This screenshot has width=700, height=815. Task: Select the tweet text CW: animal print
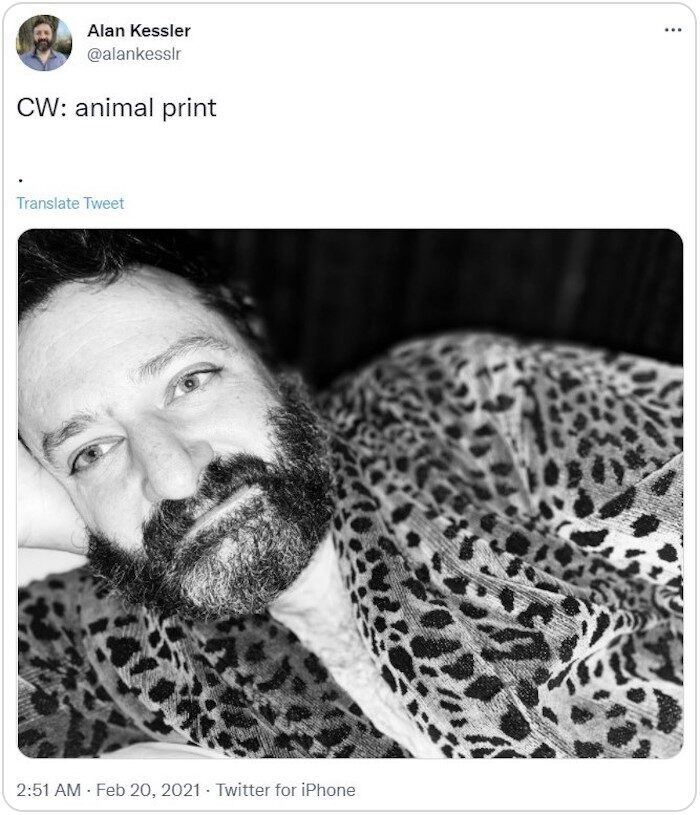click(x=116, y=108)
